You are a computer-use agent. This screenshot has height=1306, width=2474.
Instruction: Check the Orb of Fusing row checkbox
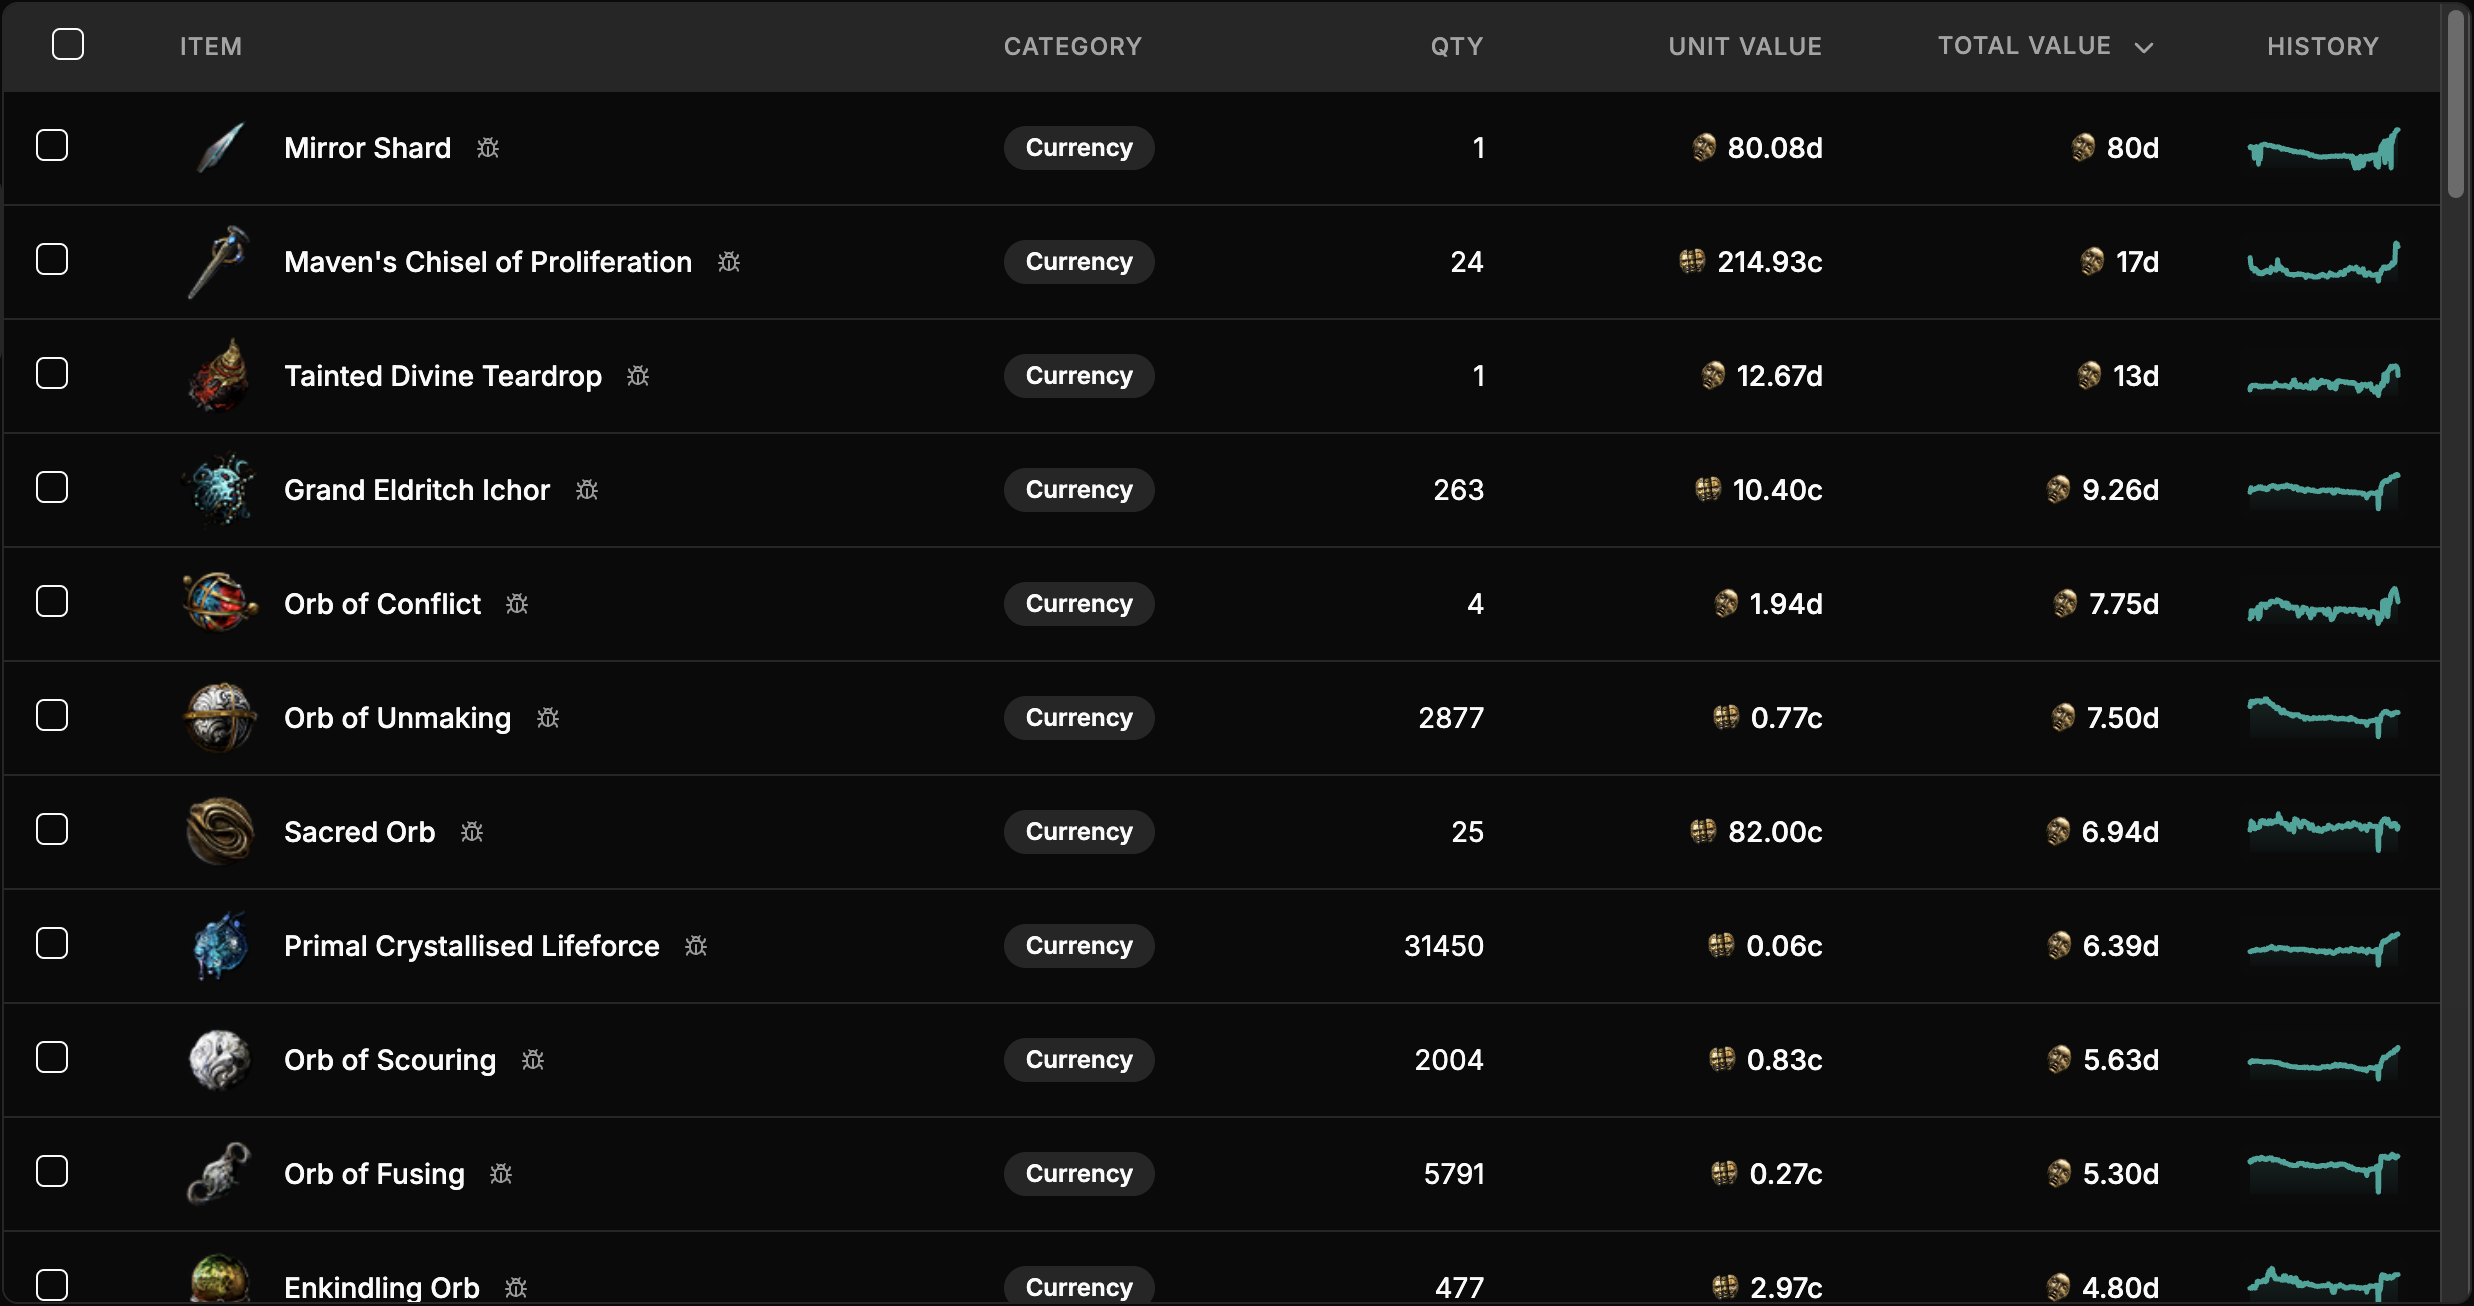52,1172
